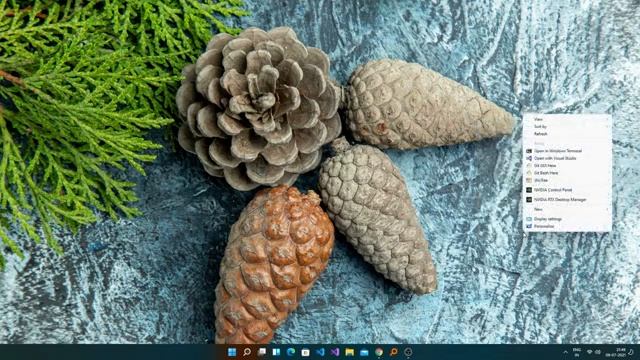
Task: Launch blue Visual Studio Code icon
Action: (x=320, y=352)
